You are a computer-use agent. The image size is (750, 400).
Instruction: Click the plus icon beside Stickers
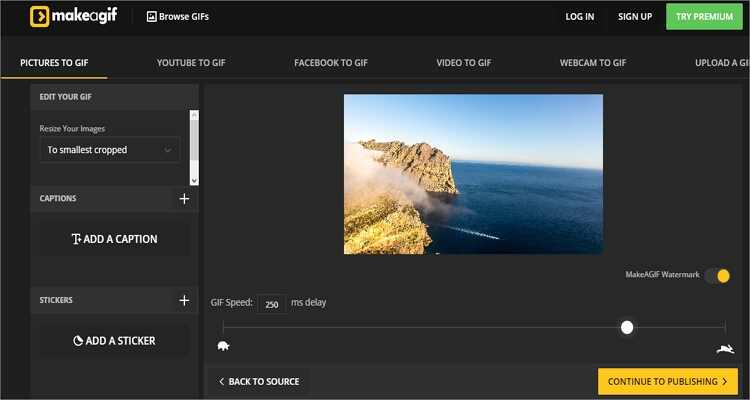click(184, 300)
